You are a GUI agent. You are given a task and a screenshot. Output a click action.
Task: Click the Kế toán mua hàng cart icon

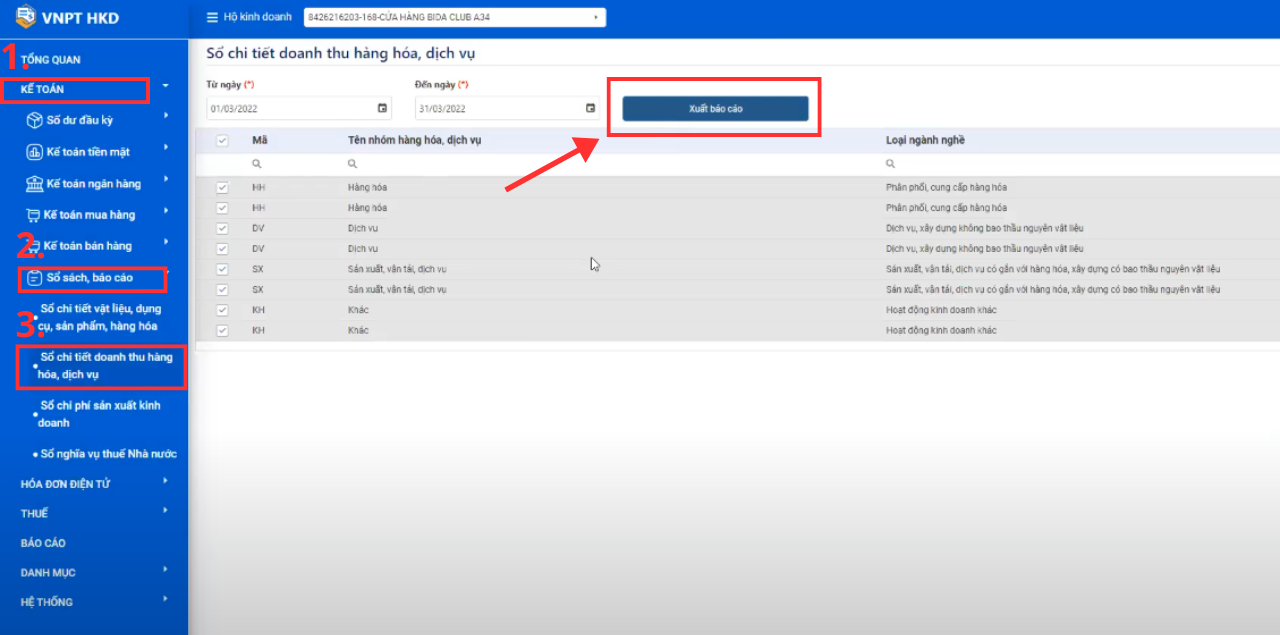pyautogui.click(x=32, y=215)
